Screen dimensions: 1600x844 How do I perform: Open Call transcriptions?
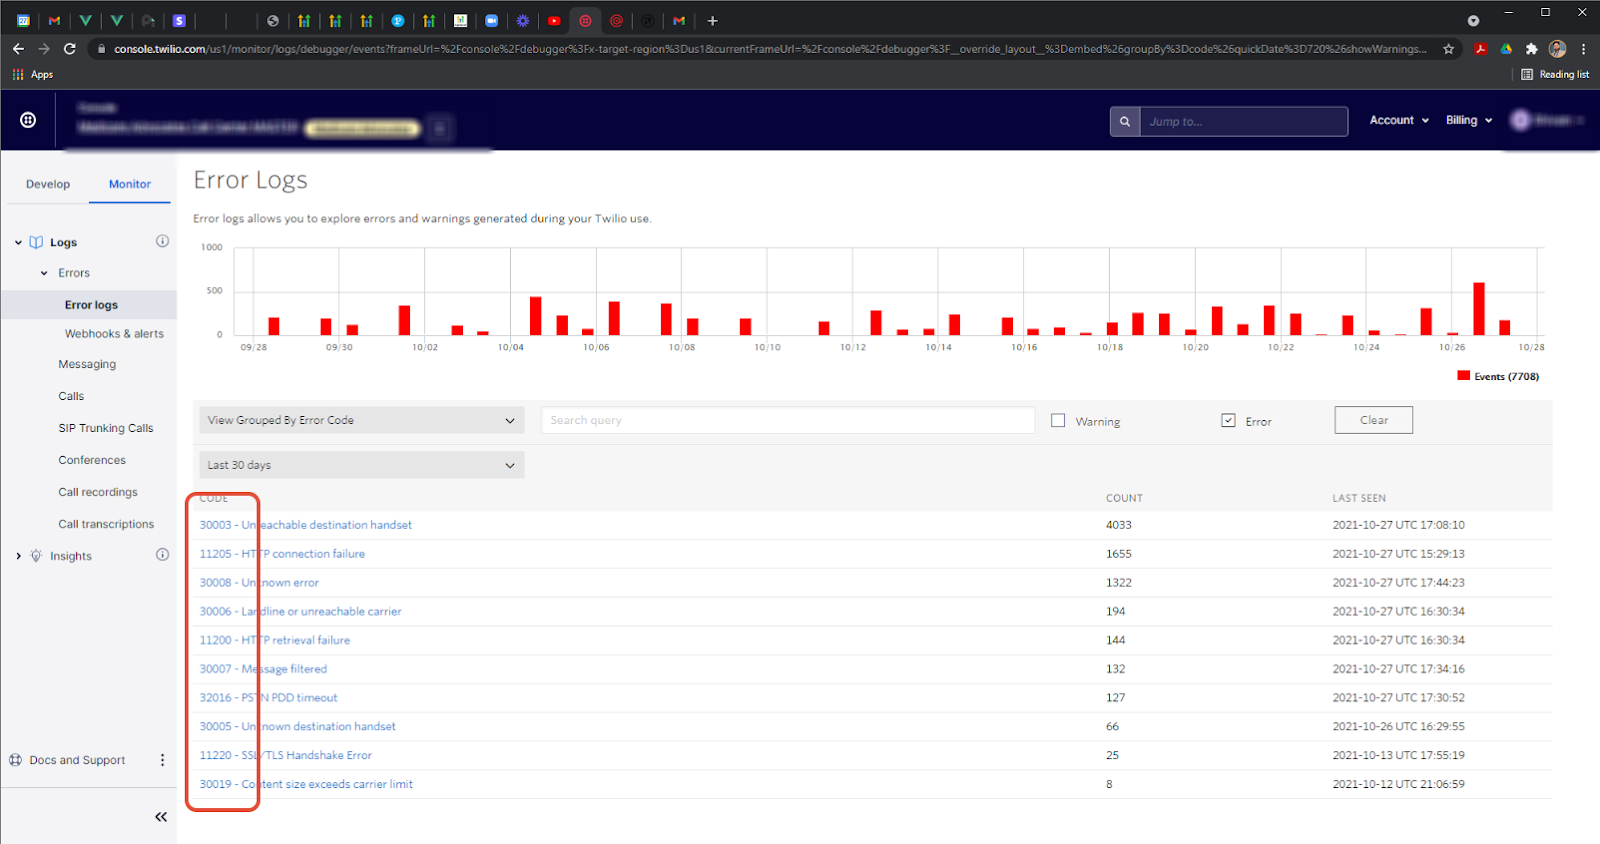(106, 524)
